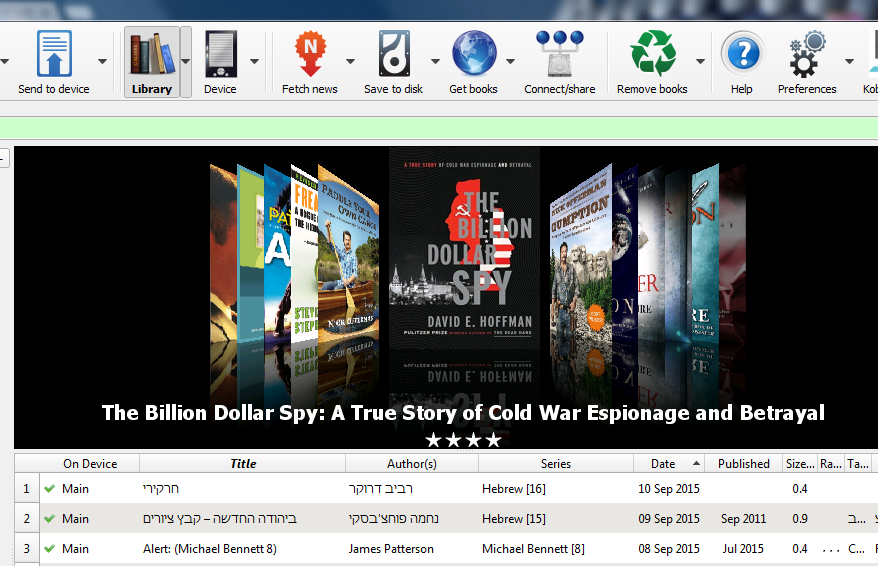
Task: Sort by the Title column header
Action: 242,464
